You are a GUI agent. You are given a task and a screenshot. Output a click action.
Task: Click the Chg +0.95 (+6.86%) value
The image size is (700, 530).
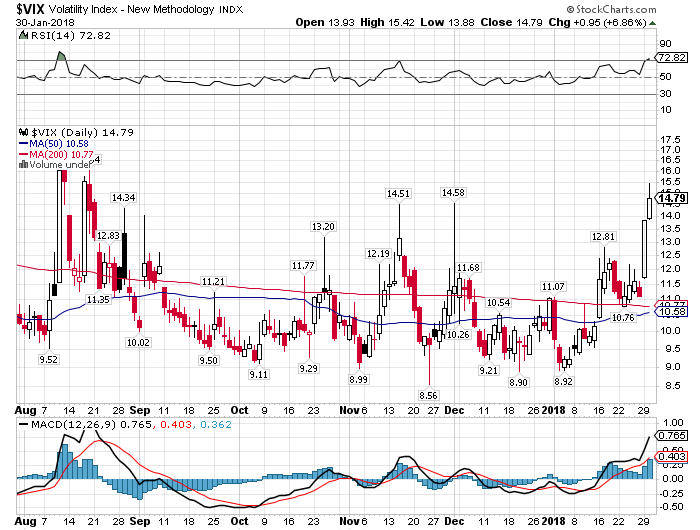pos(597,22)
